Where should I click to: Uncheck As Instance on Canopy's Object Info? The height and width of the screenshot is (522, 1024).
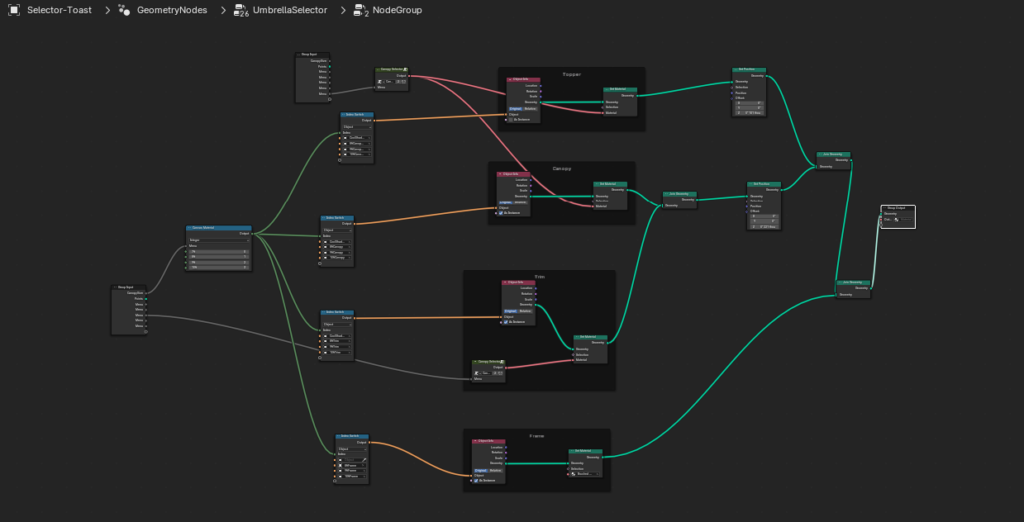(x=500, y=213)
